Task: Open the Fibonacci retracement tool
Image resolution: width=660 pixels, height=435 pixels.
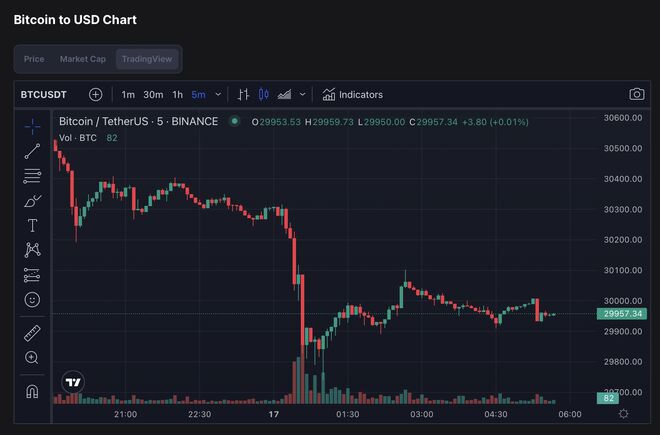Action: tap(32, 176)
